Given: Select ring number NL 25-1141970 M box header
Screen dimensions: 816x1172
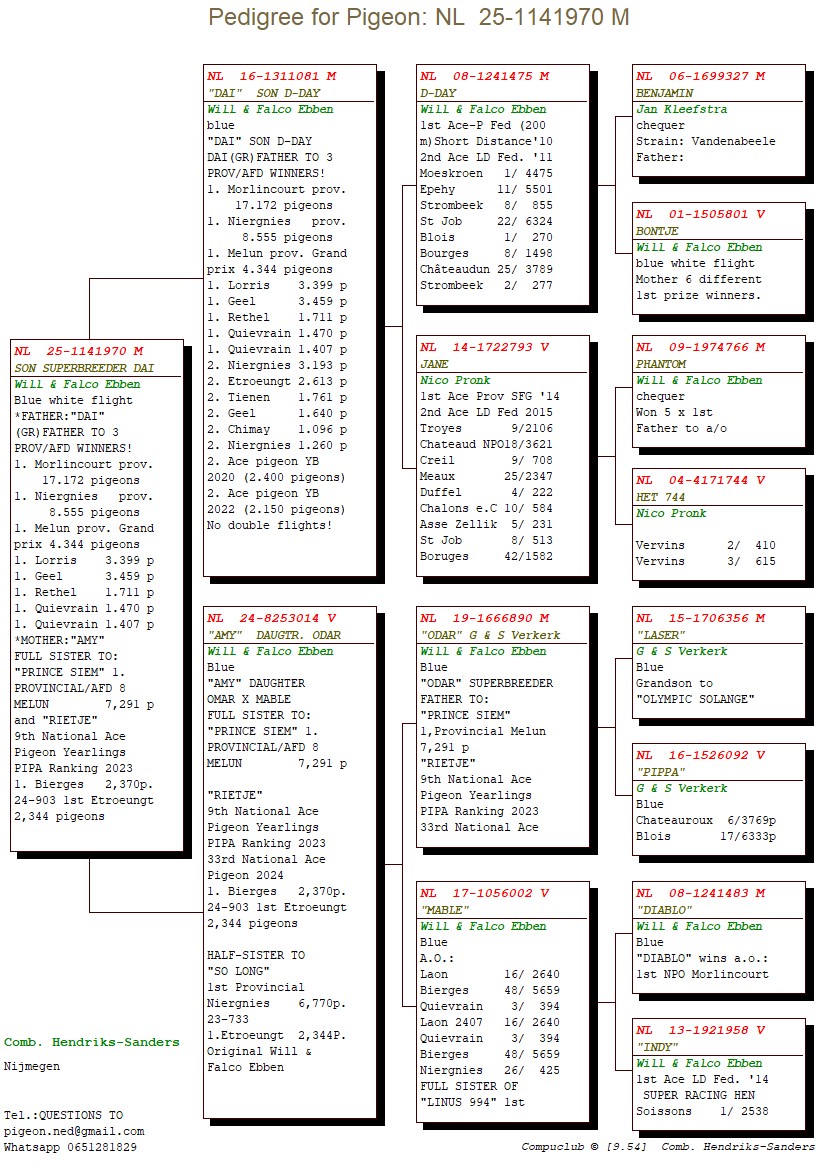Looking at the screenshot, I should coord(78,351).
